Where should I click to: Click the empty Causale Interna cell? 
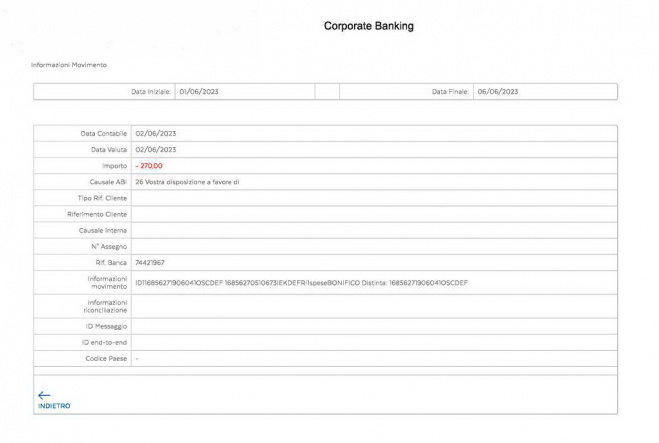[372, 230]
